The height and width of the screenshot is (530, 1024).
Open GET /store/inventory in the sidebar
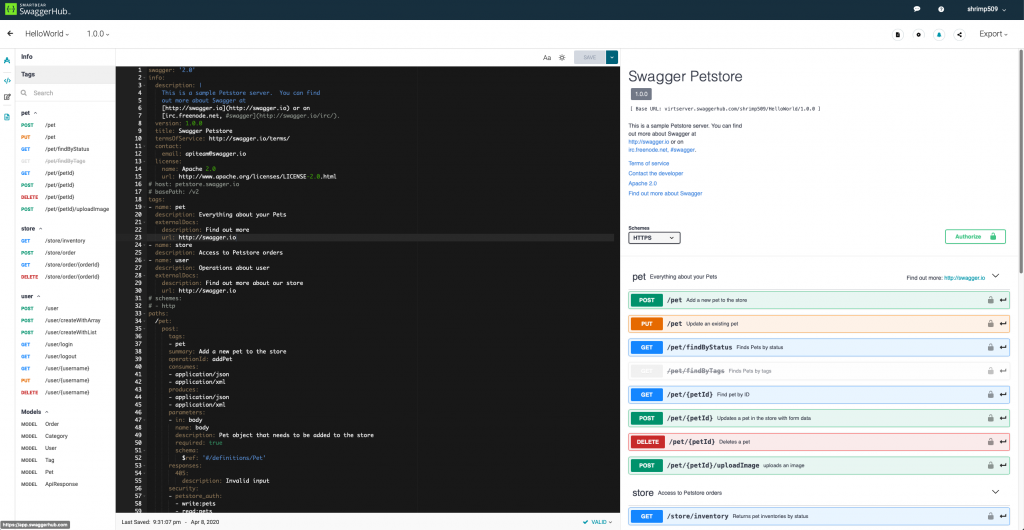click(x=65, y=240)
